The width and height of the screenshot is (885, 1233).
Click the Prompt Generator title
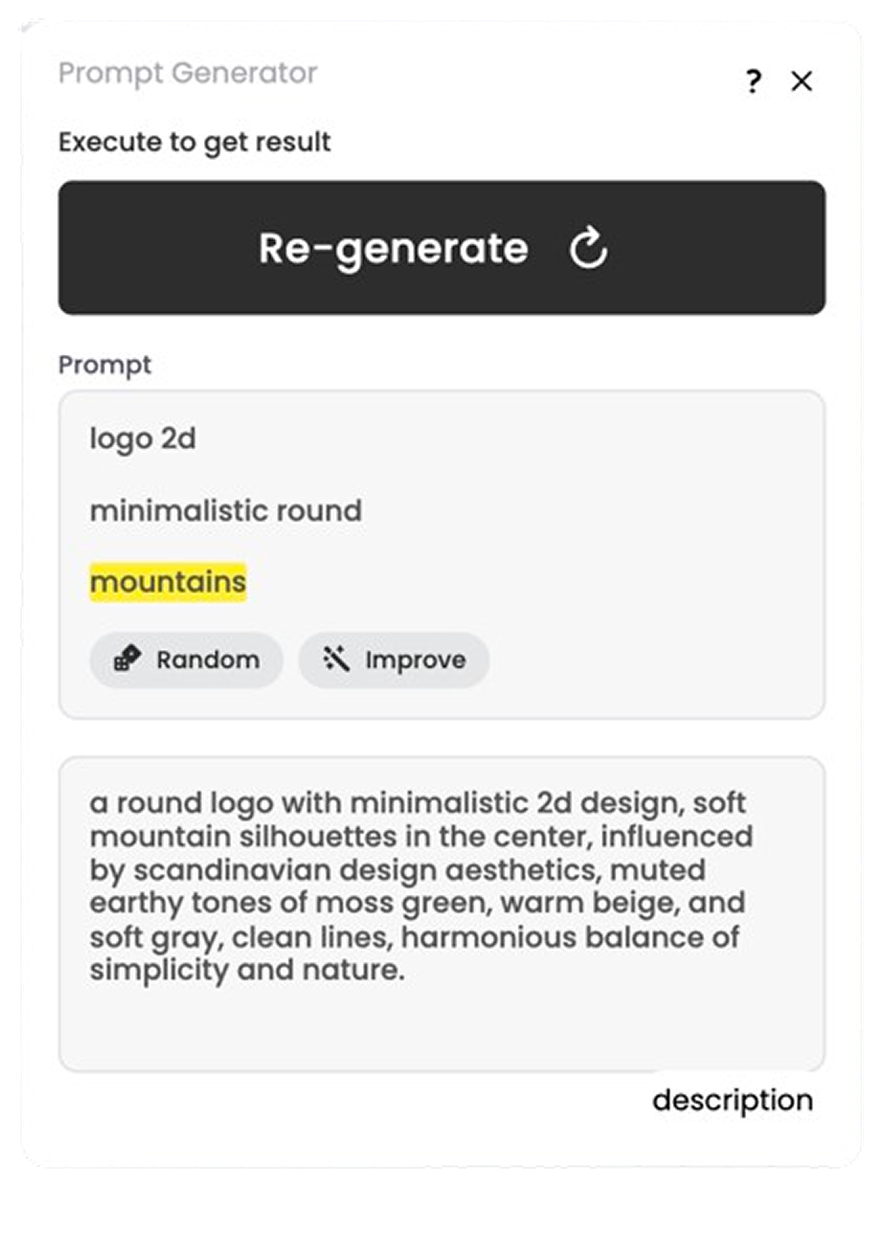click(x=188, y=73)
